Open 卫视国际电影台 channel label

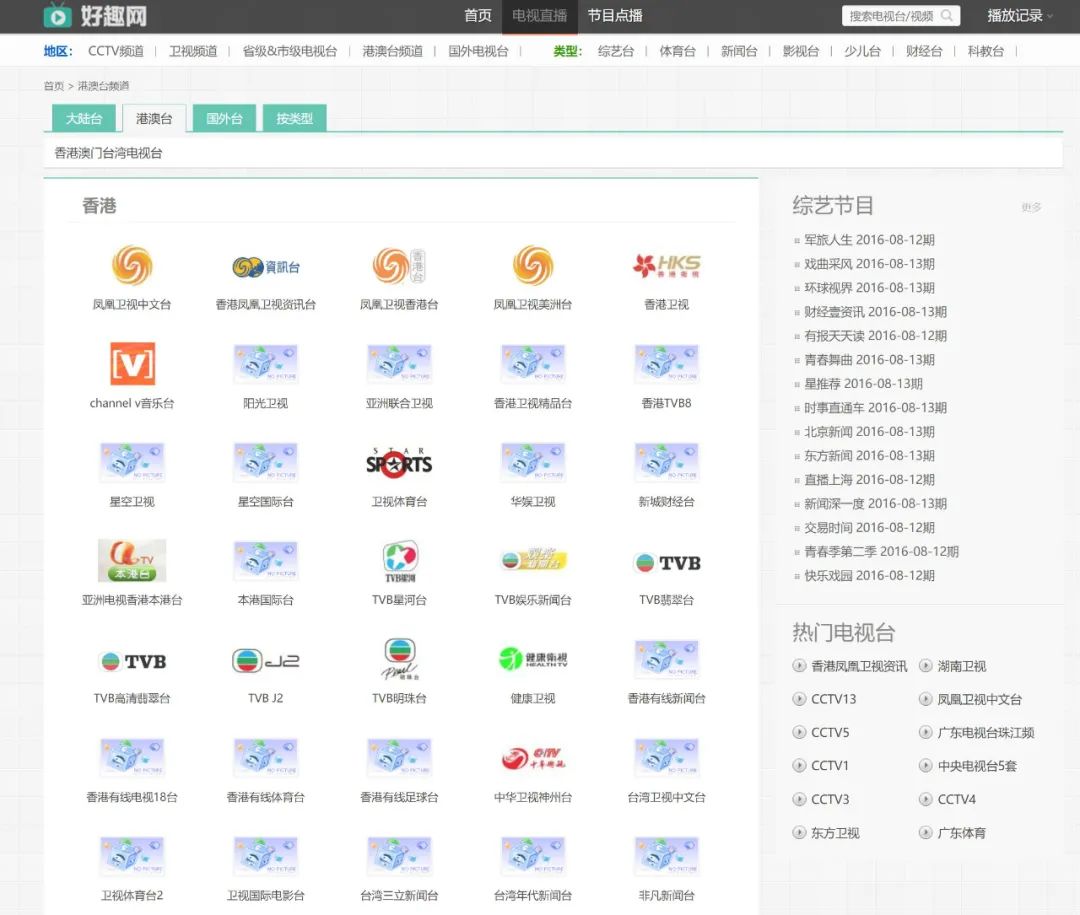coord(266,895)
